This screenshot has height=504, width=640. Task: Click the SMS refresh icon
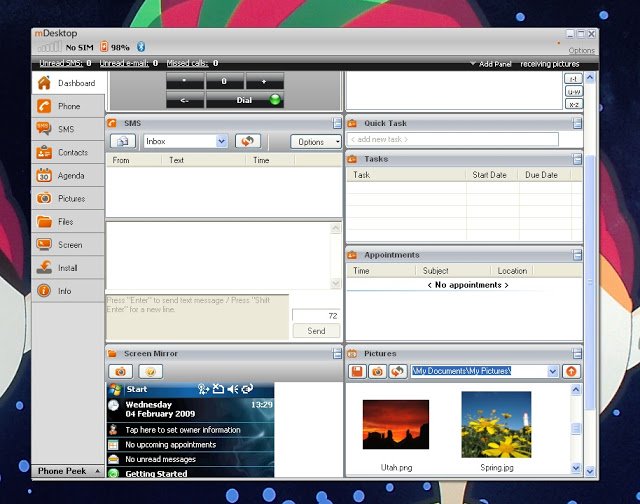[248, 142]
